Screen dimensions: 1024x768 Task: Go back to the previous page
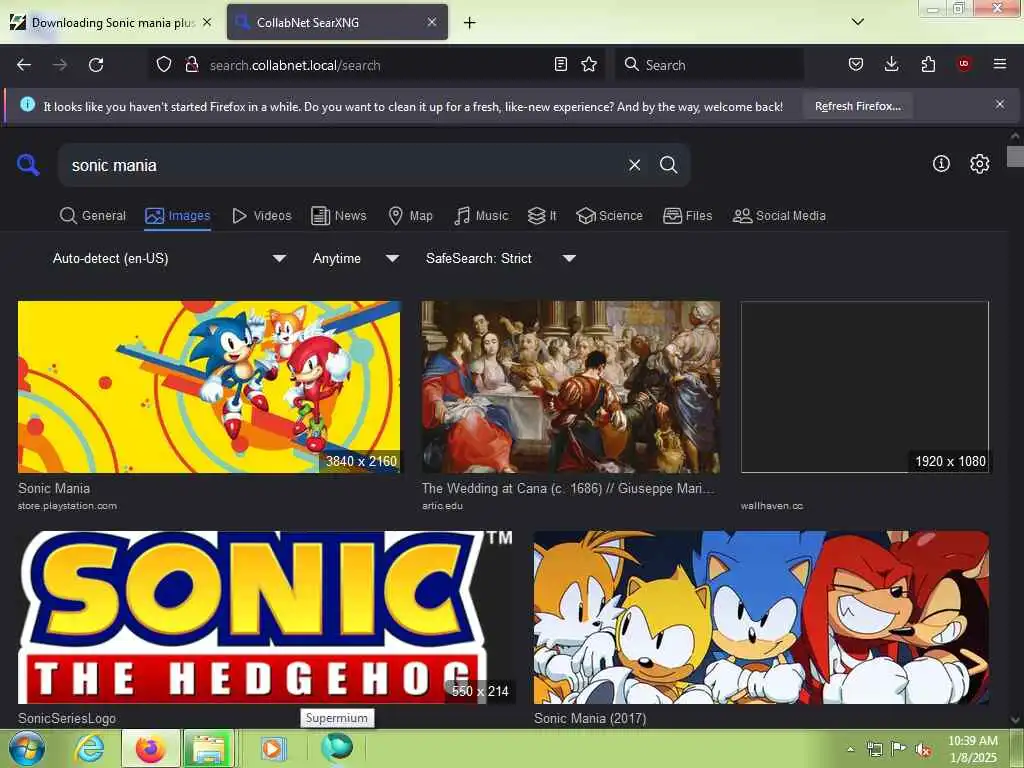click(x=24, y=65)
